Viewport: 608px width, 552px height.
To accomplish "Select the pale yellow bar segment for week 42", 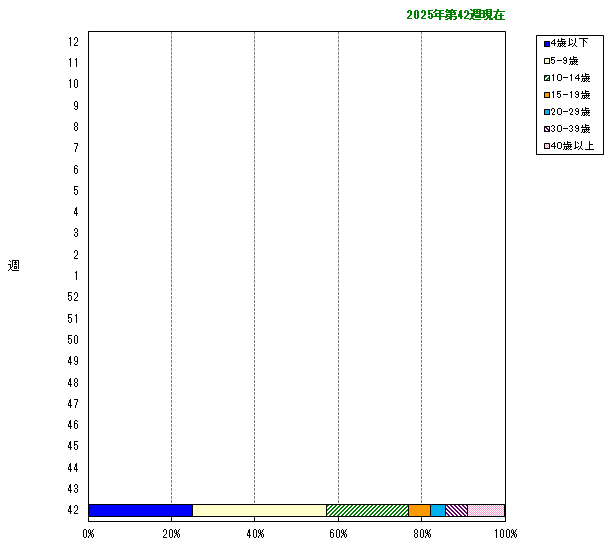I will click(x=259, y=510).
